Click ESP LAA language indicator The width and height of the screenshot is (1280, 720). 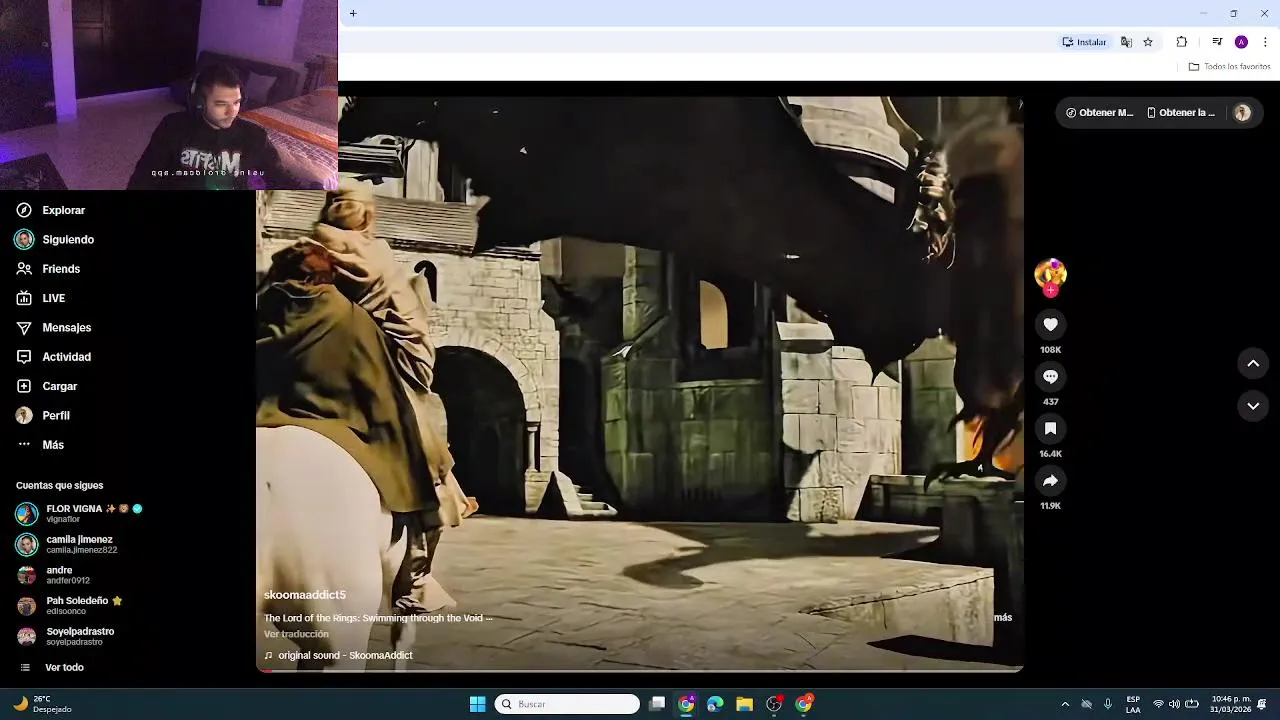[x=1133, y=704]
